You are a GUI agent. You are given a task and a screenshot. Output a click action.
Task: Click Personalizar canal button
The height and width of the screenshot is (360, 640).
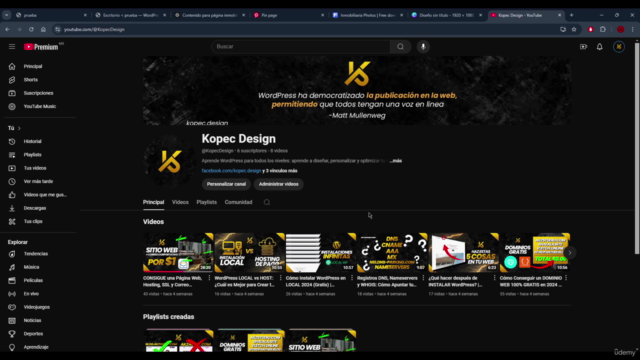point(226,184)
